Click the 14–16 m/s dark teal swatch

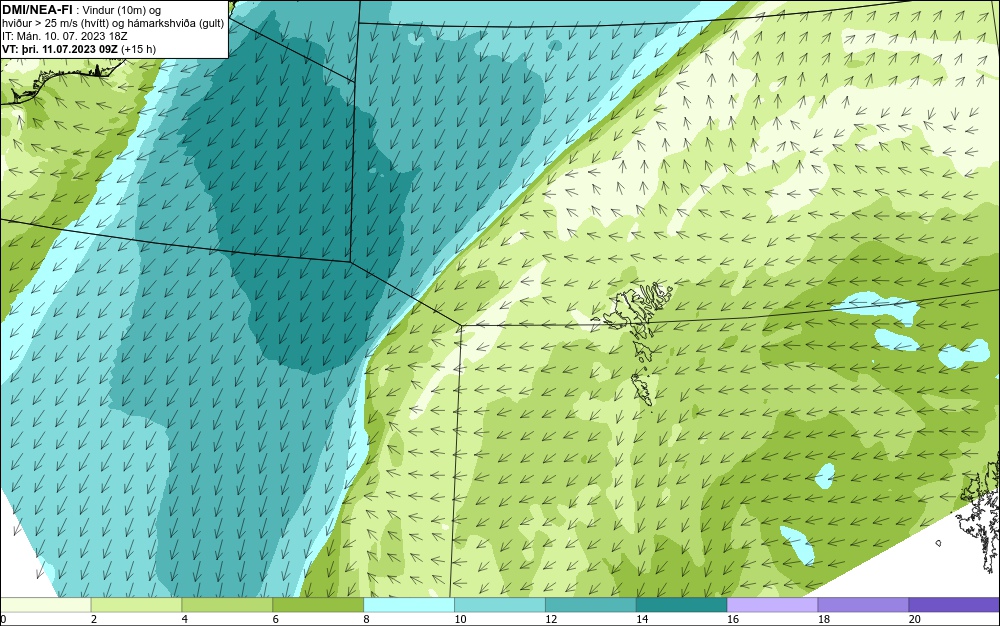tap(681, 605)
